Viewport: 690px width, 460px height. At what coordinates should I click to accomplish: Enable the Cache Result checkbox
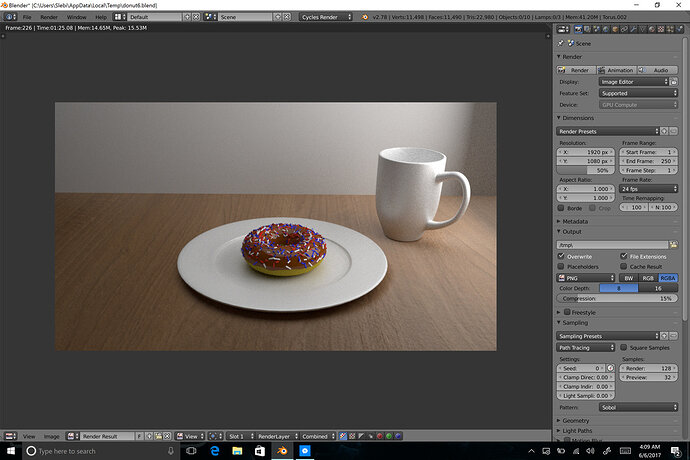(624, 266)
